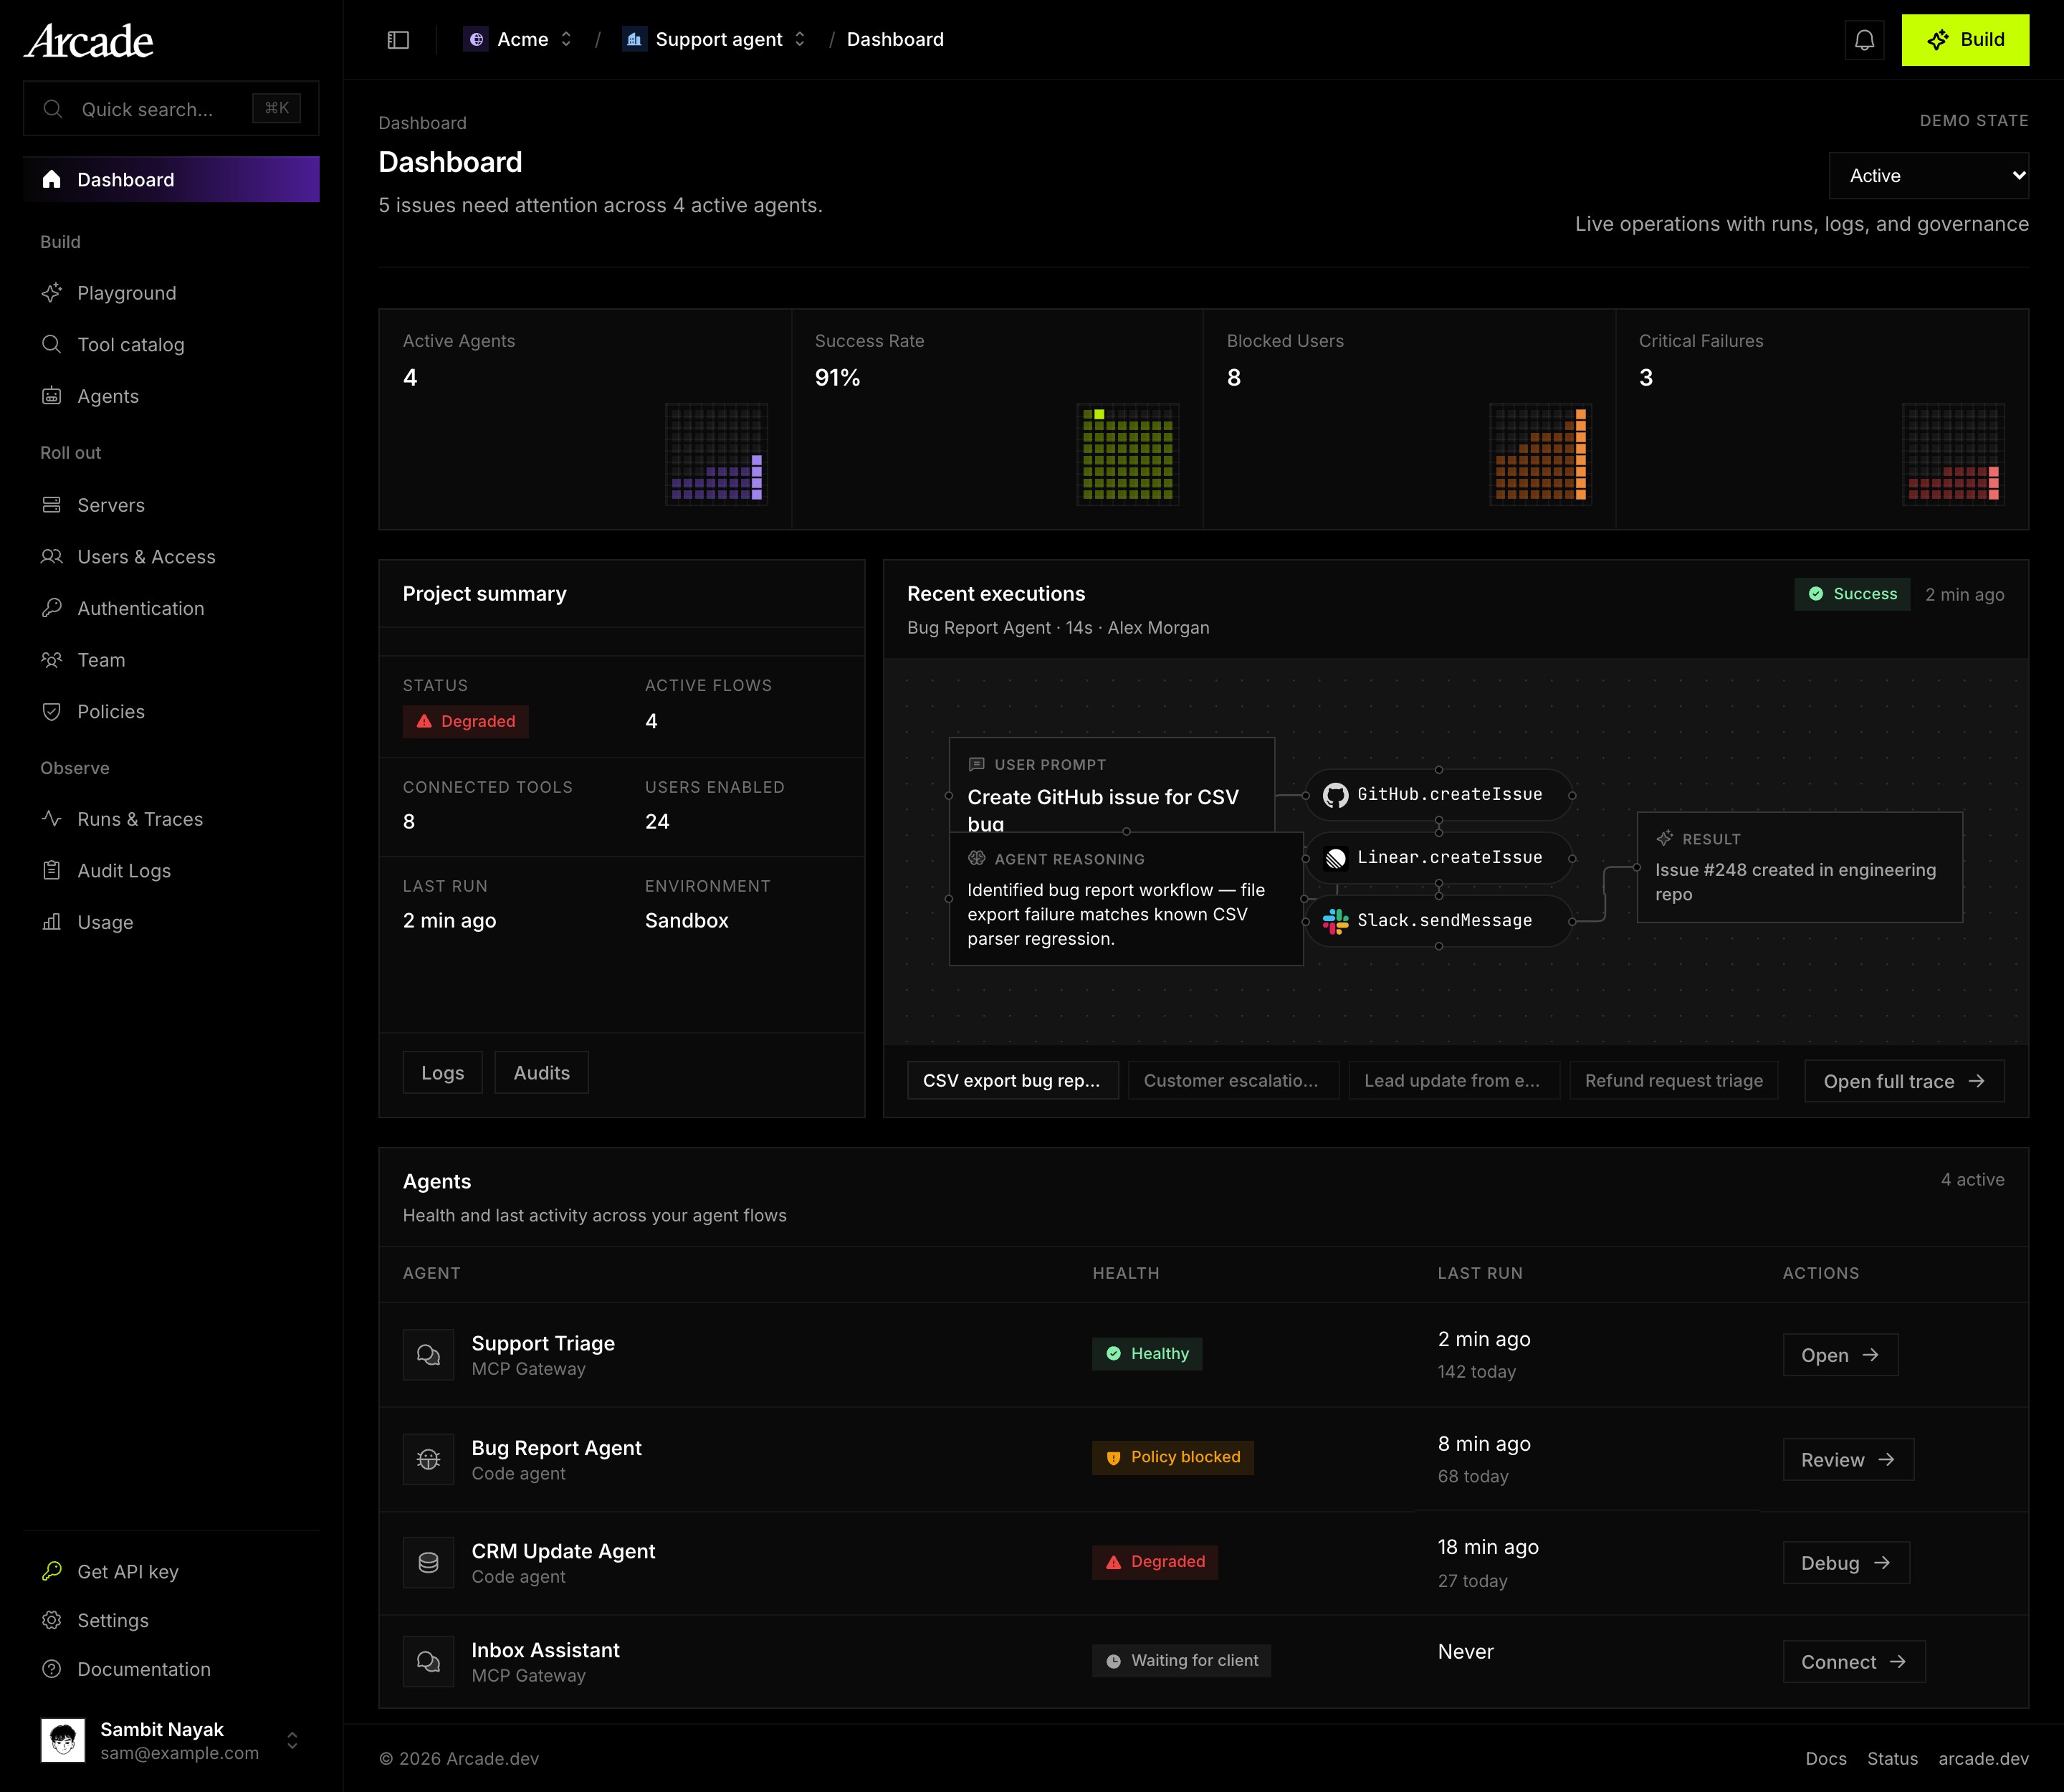This screenshot has width=2064, height=1792.
Task: Click the Authentication key icon
Action: point(52,608)
